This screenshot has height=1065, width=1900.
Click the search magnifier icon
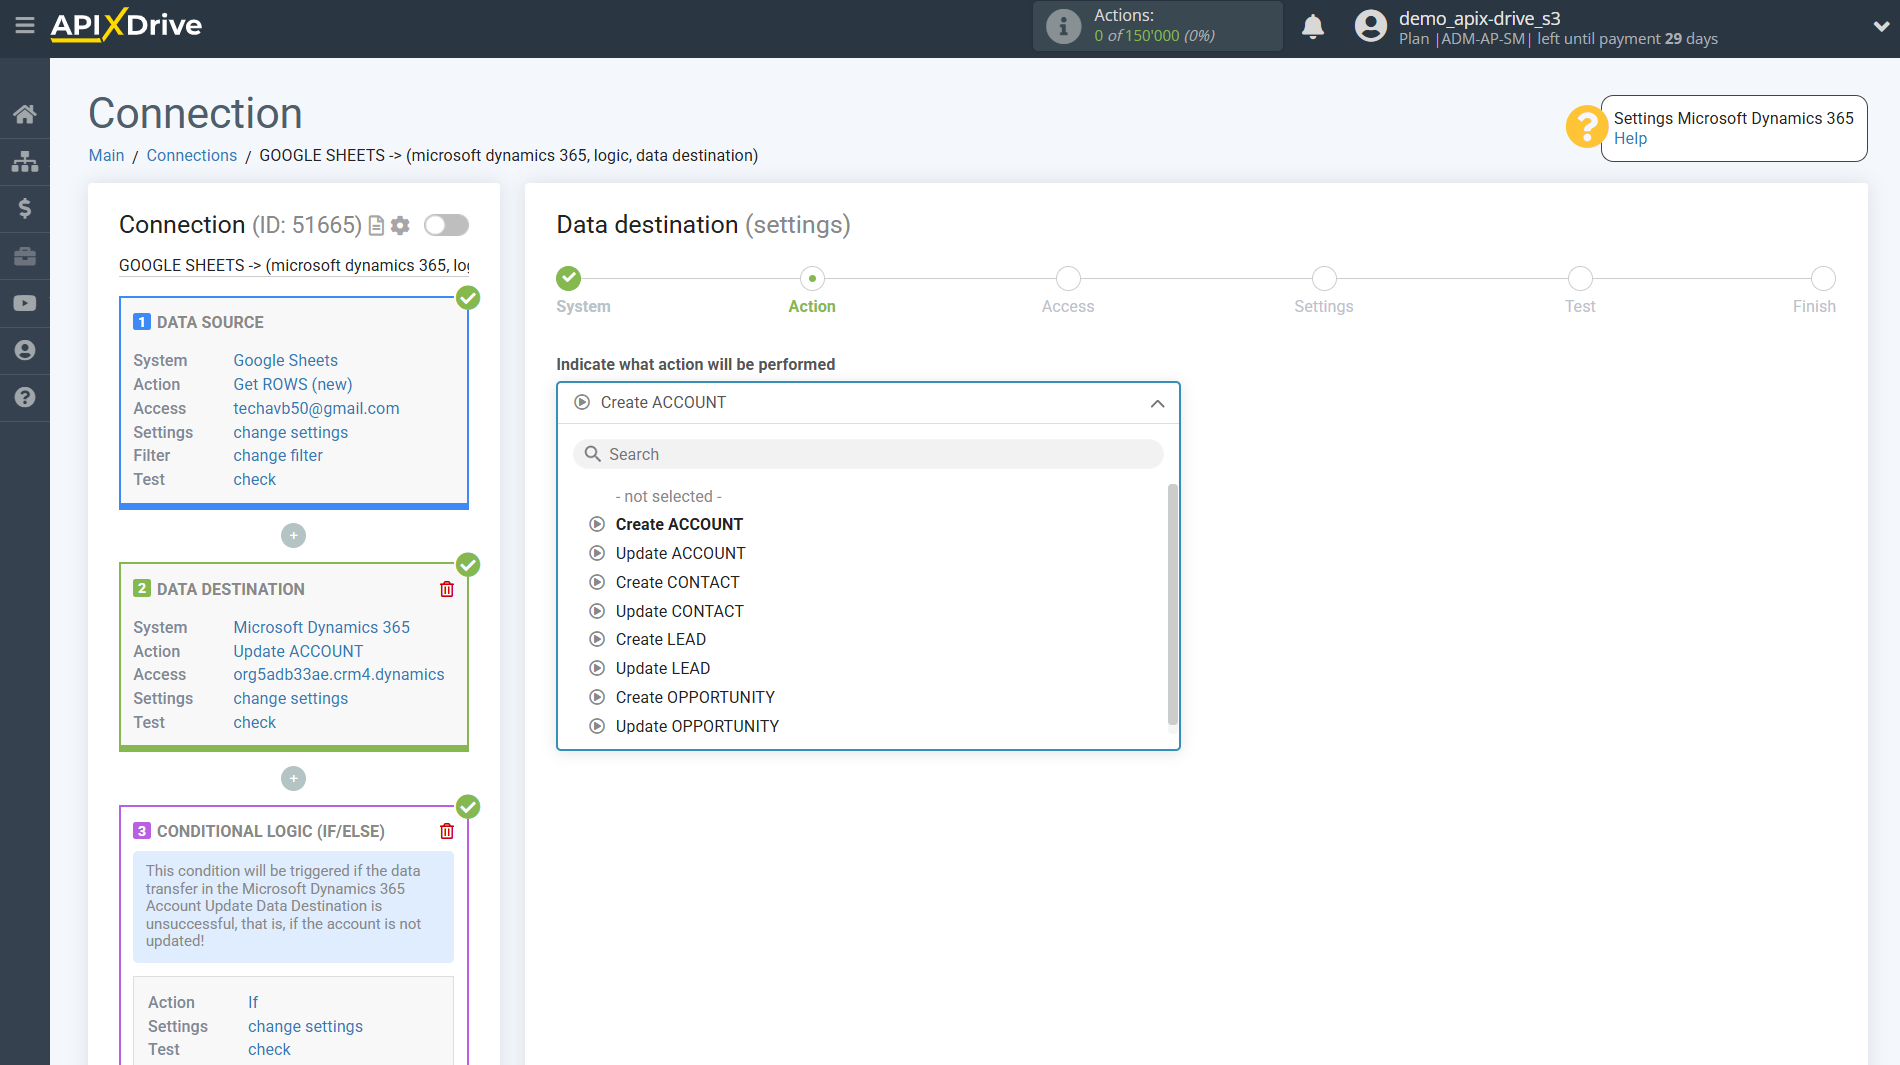click(592, 454)
